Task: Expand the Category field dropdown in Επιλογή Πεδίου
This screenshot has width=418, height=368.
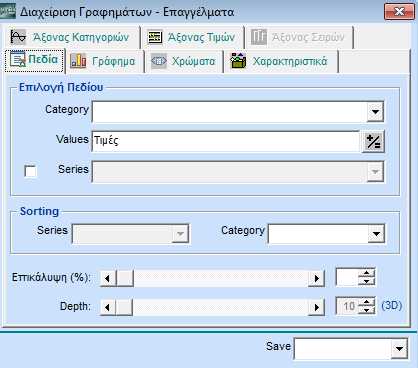Action: (x=375, y=112)
